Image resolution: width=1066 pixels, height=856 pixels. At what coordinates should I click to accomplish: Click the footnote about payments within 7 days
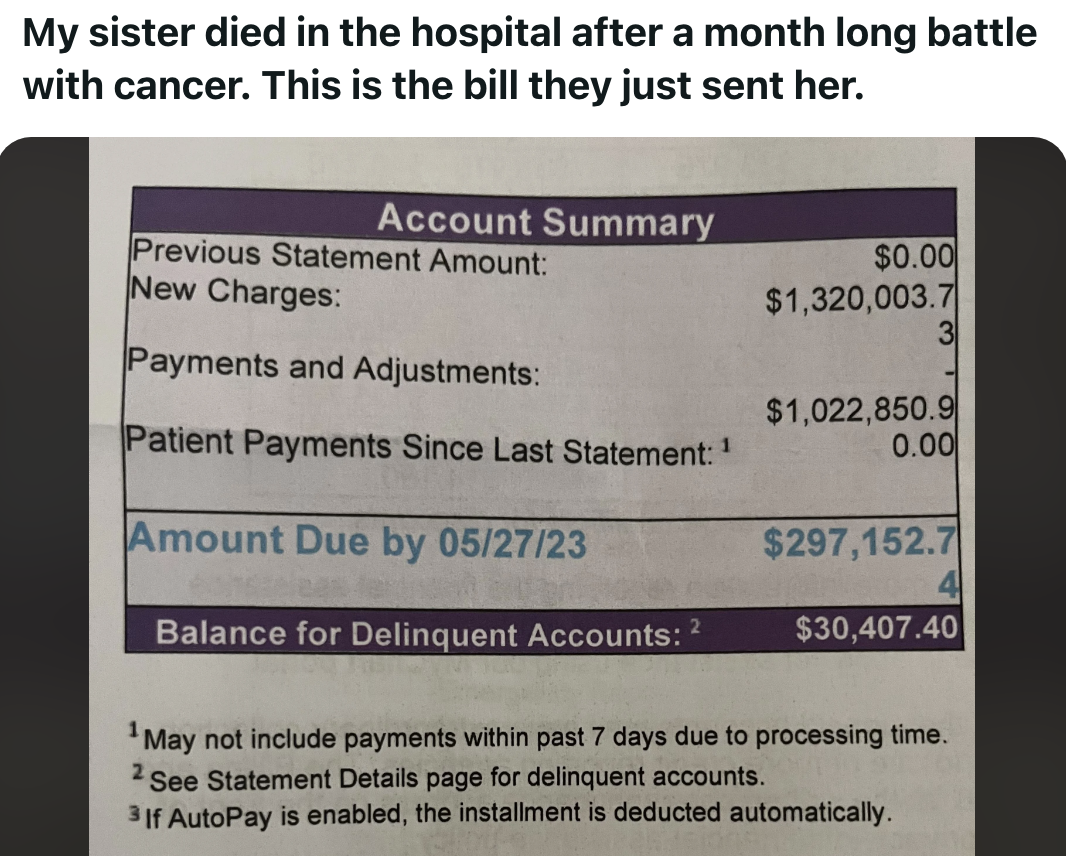point(538,736)
